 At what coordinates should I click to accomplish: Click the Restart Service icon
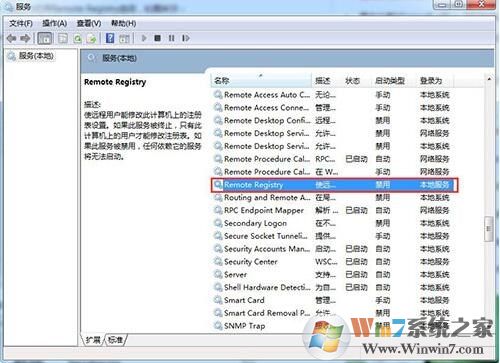(x=186, y=38)
